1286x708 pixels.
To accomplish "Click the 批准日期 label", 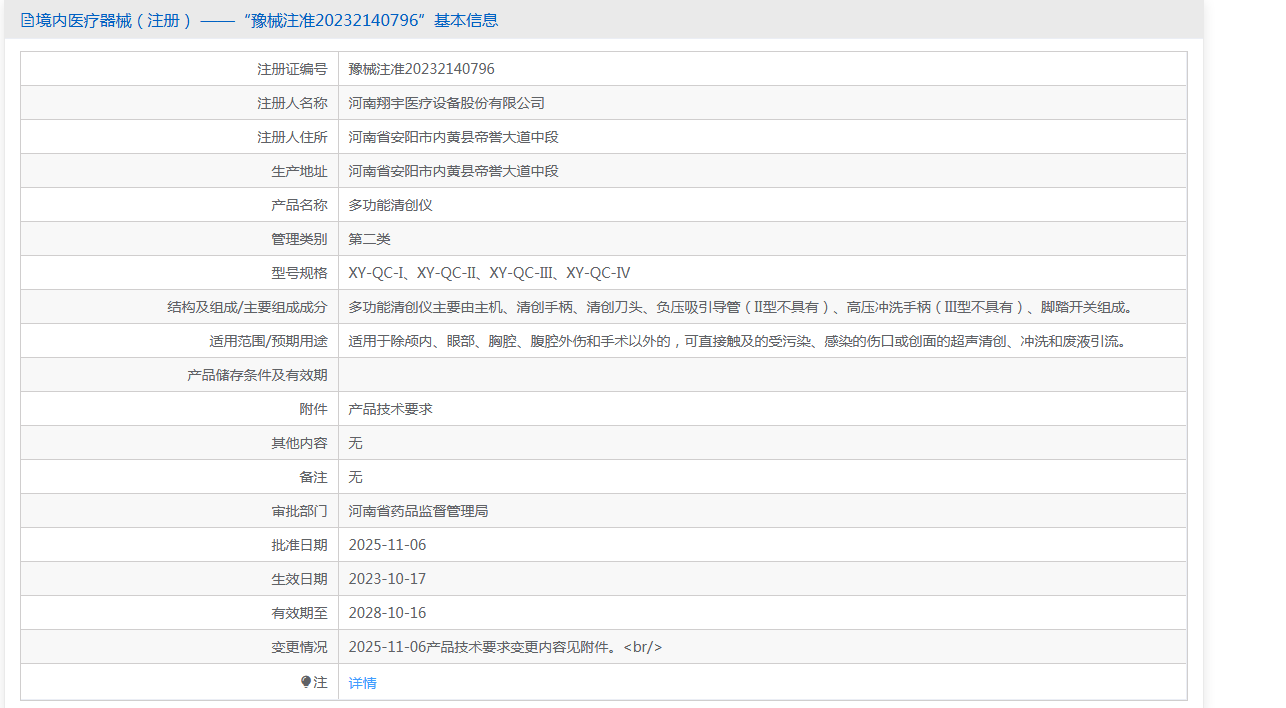I will click(299, 545).
